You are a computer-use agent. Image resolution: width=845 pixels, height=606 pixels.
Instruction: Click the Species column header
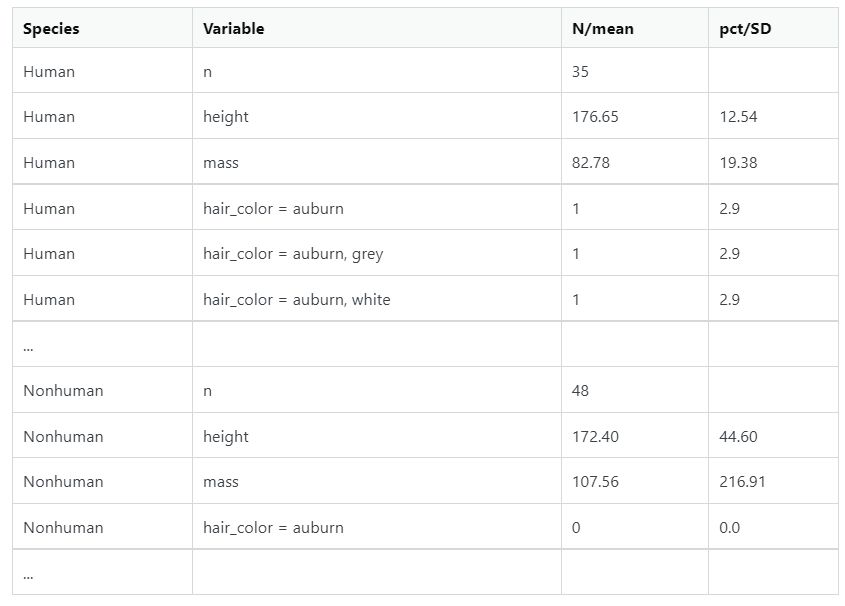click(51, 29)
